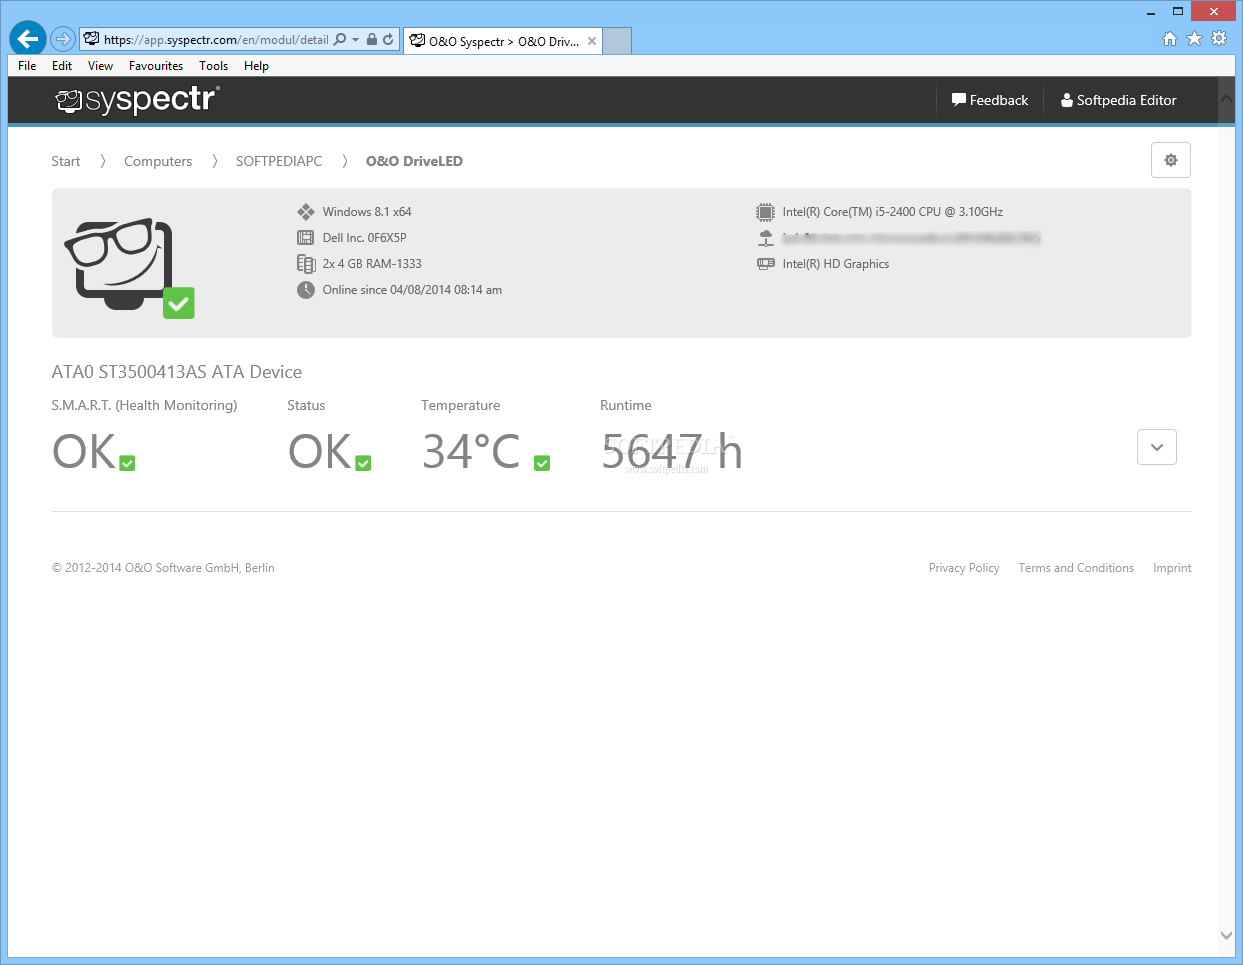Click the CPU chip icon
Screen dimensions: 1243x965
pos(765,212)
